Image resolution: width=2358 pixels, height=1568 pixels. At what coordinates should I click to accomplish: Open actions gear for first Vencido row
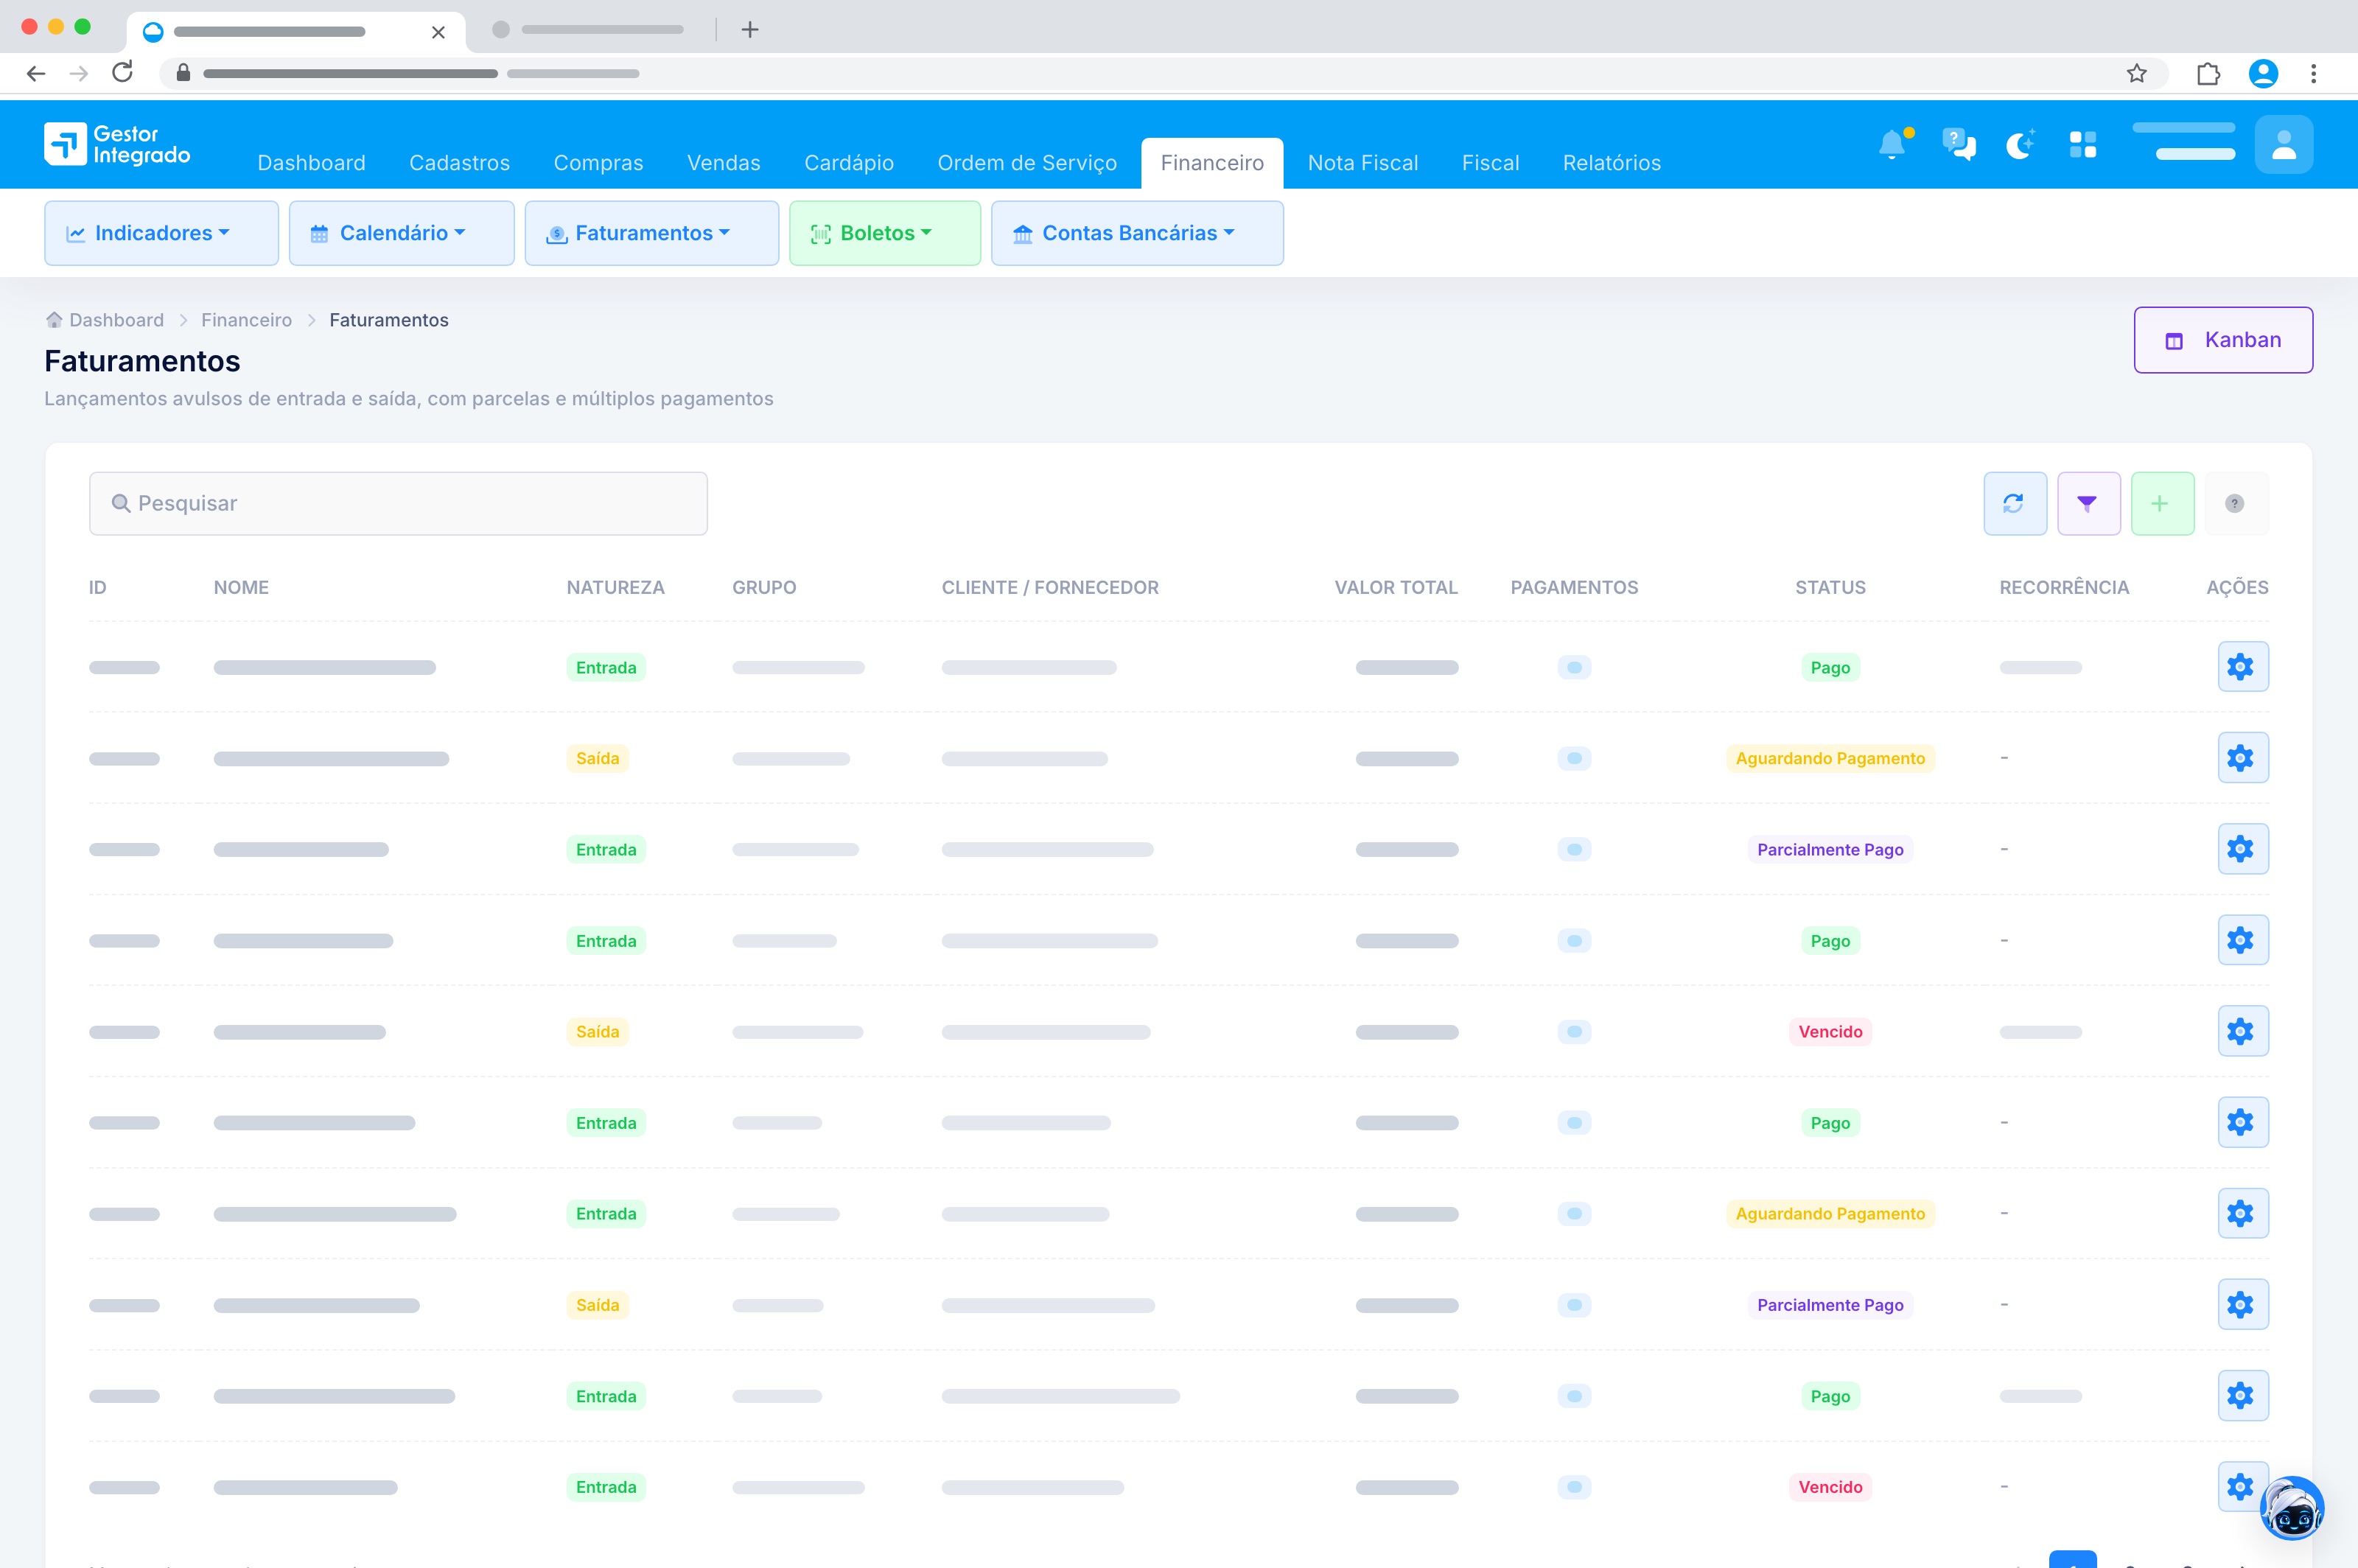(x=2242, y=1031)
